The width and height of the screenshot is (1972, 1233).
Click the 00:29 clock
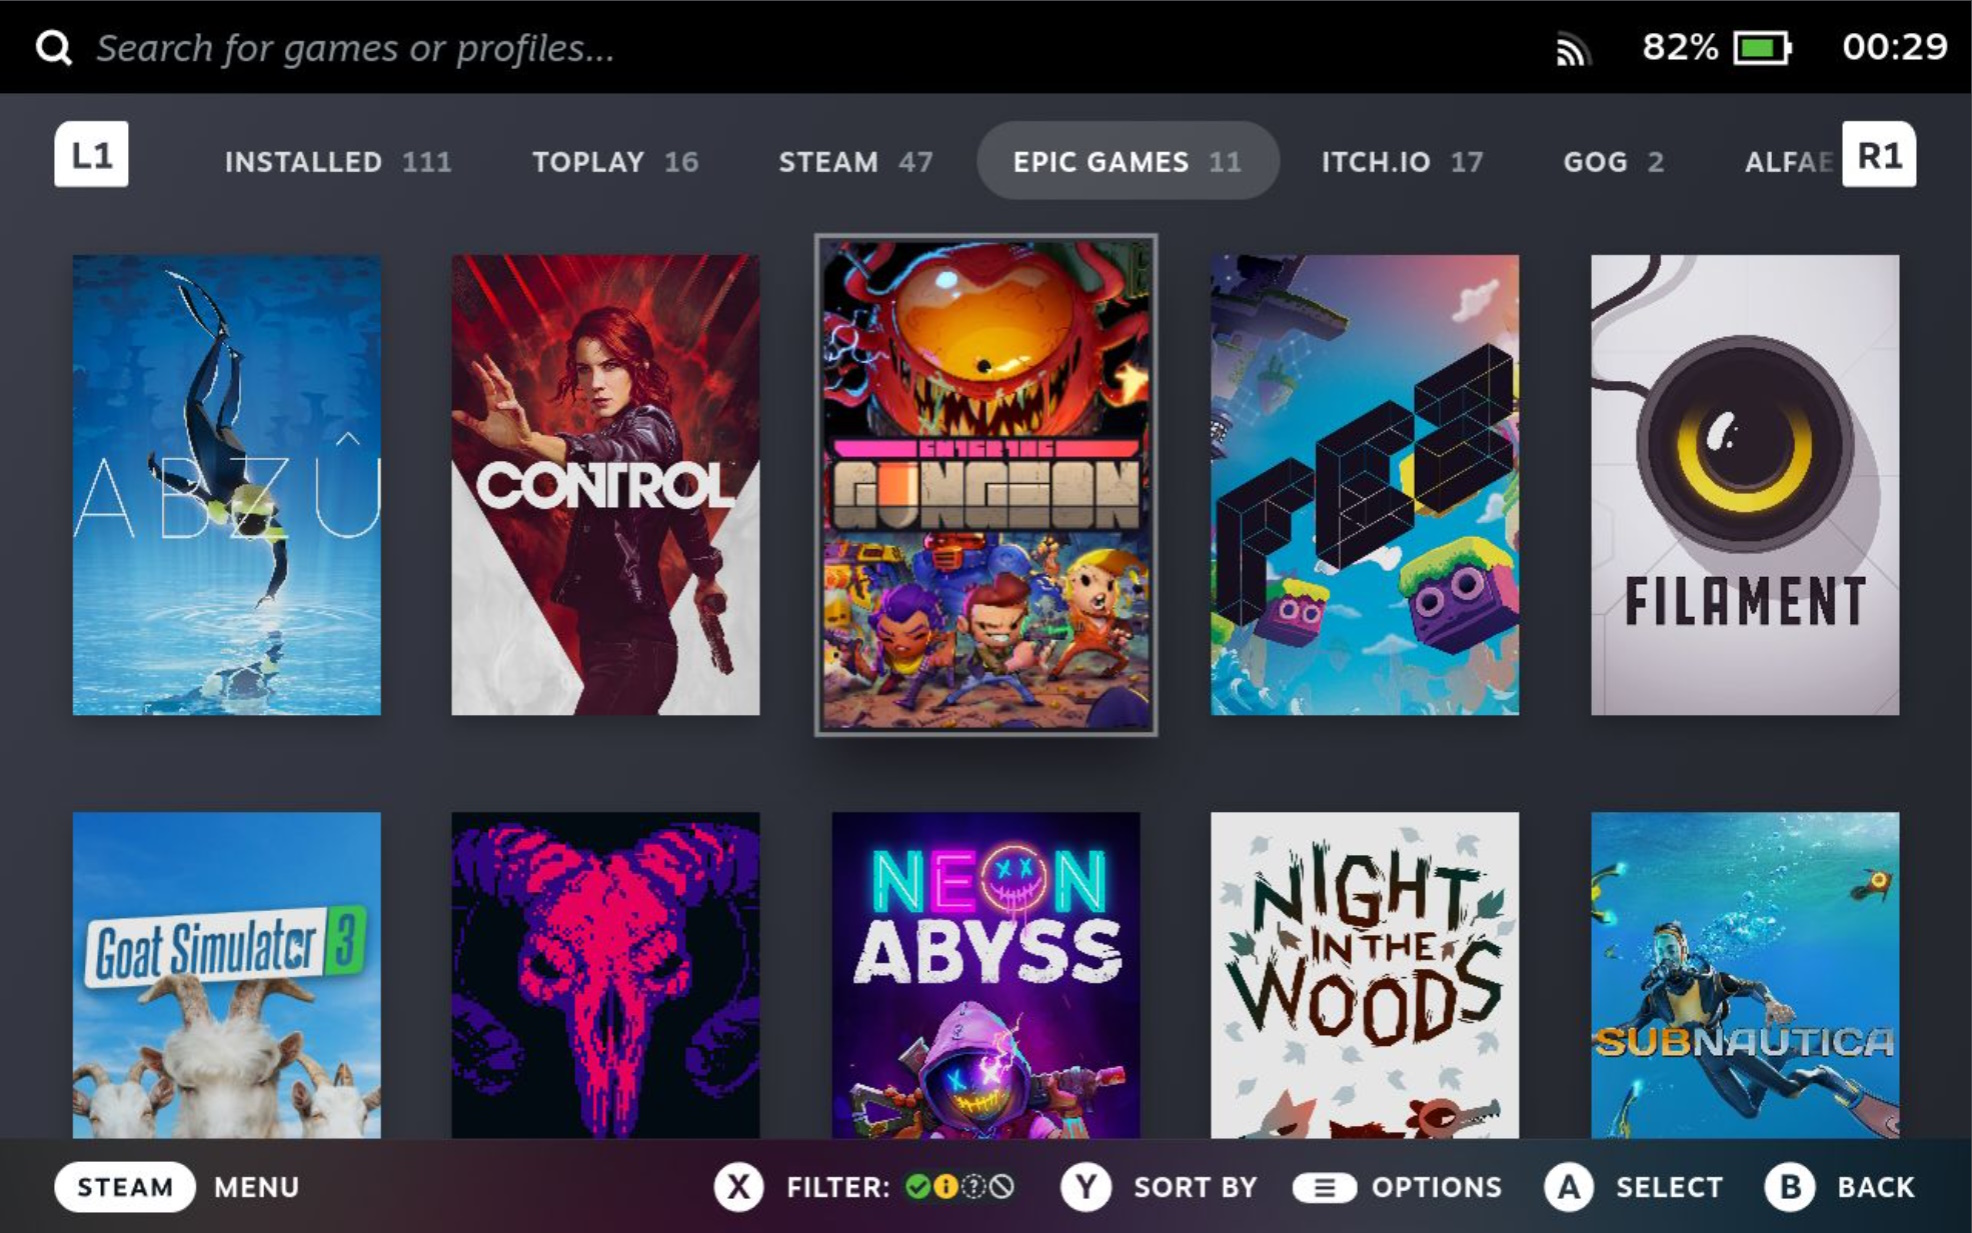pos(1894,47)
